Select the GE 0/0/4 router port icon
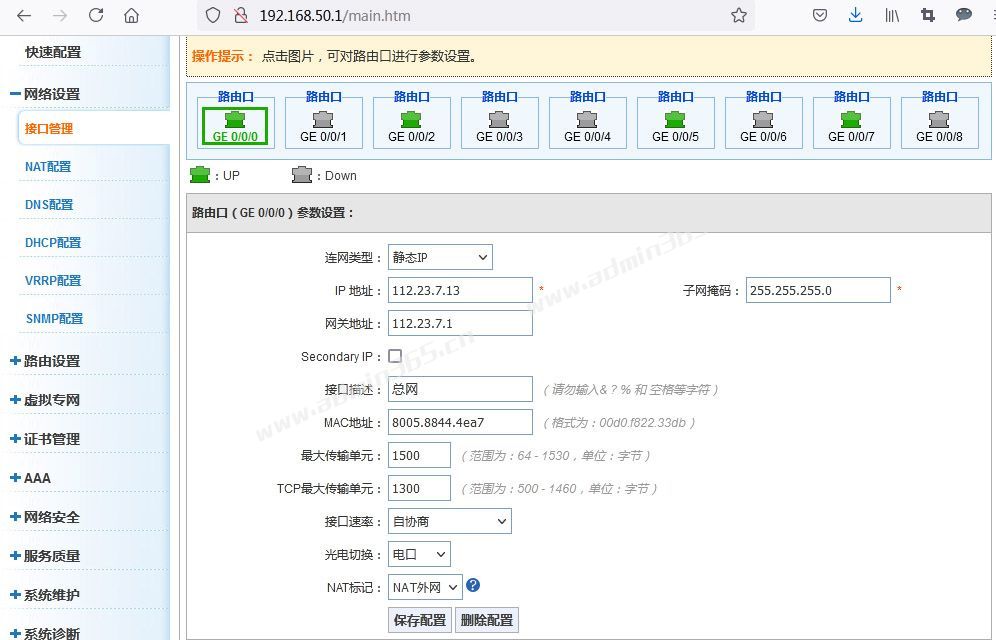996x640 pixels. (587, 119)
